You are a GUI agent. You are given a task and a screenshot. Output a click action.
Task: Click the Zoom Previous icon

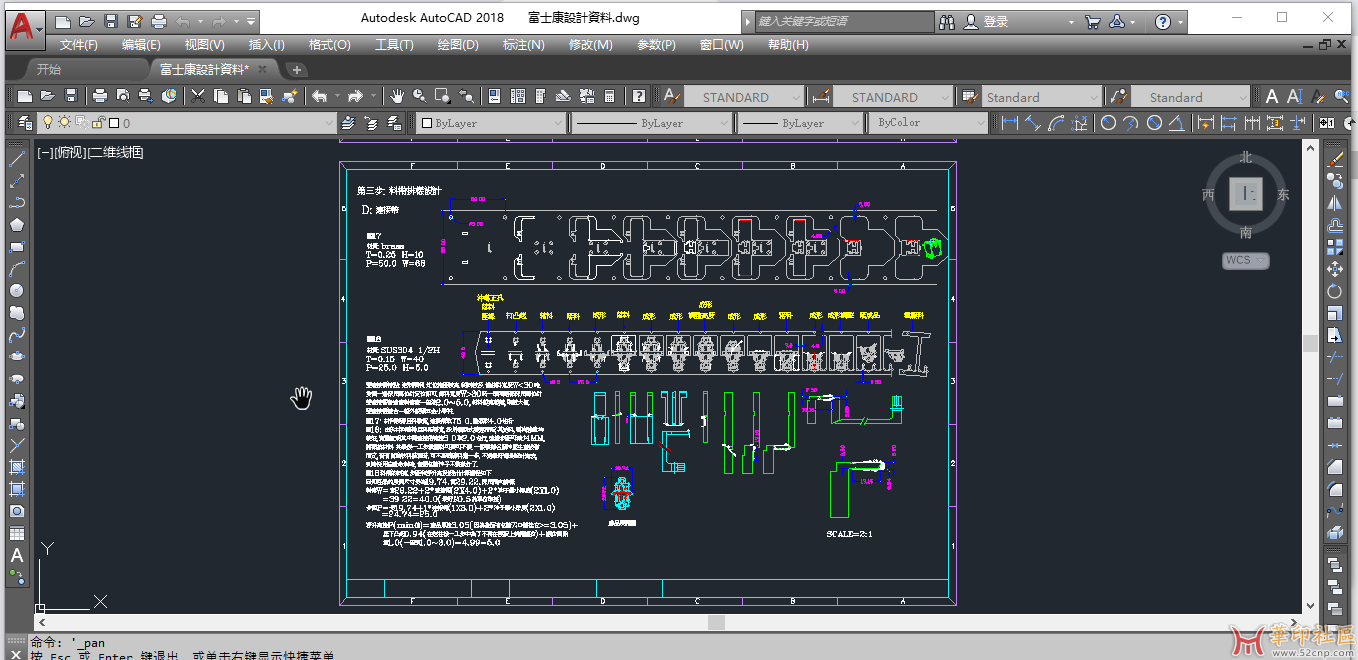tap(466, 96)
